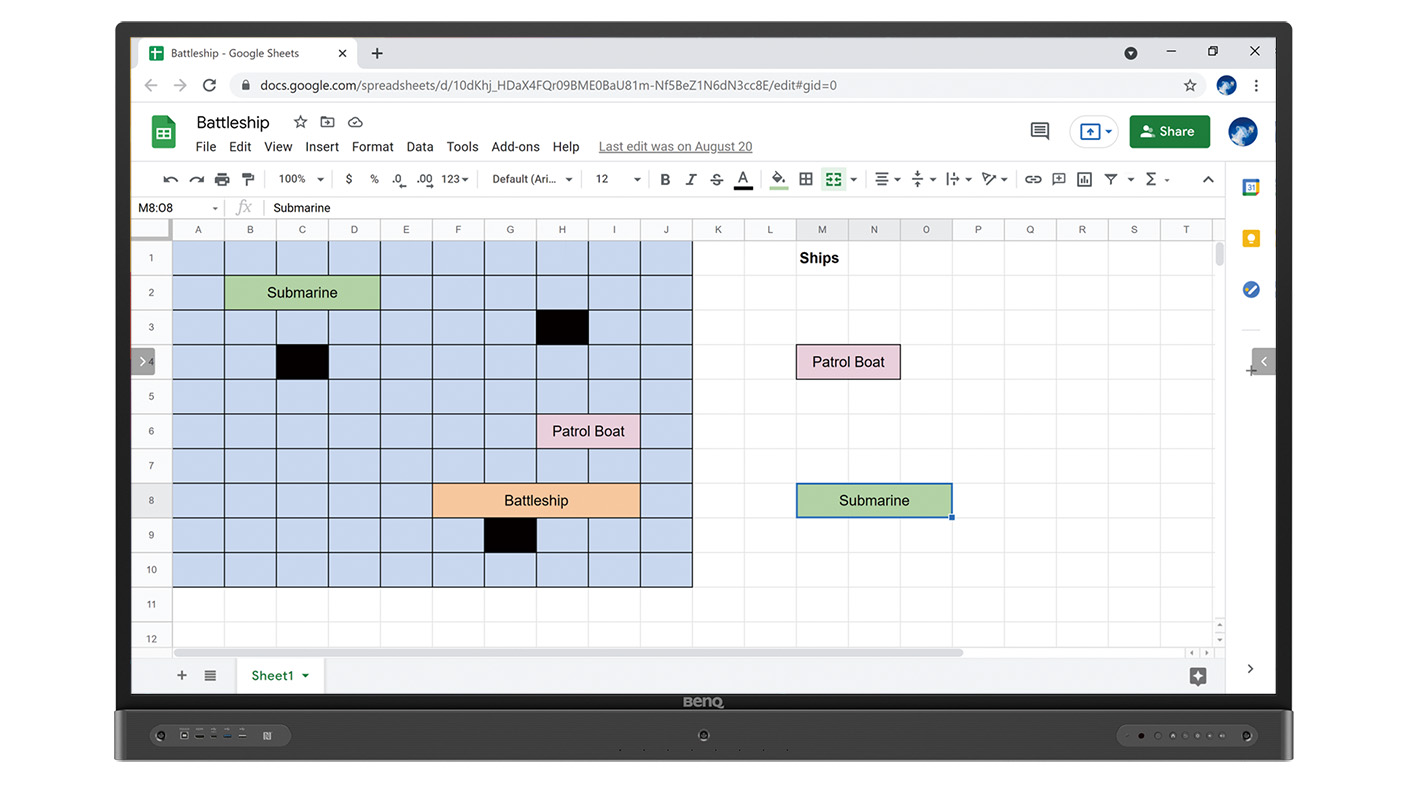This screenshot has width=1408, height=792.
Task: Create a filter with the filter icon
Action: pos(1111,179)
